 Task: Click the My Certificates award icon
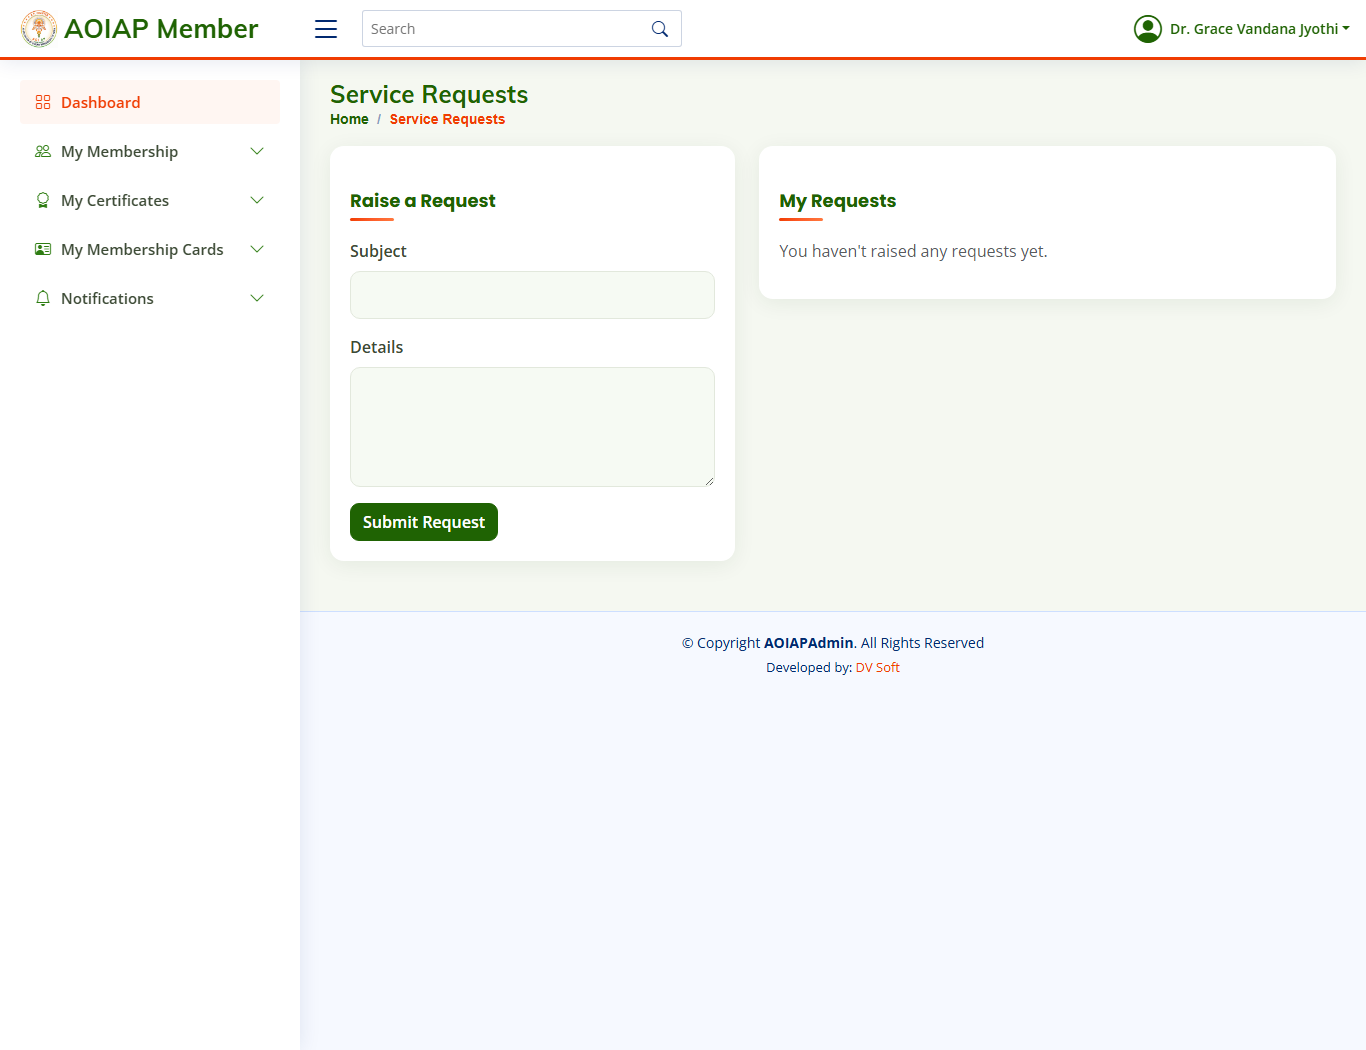pyautogui.click(x=43, y=200)
